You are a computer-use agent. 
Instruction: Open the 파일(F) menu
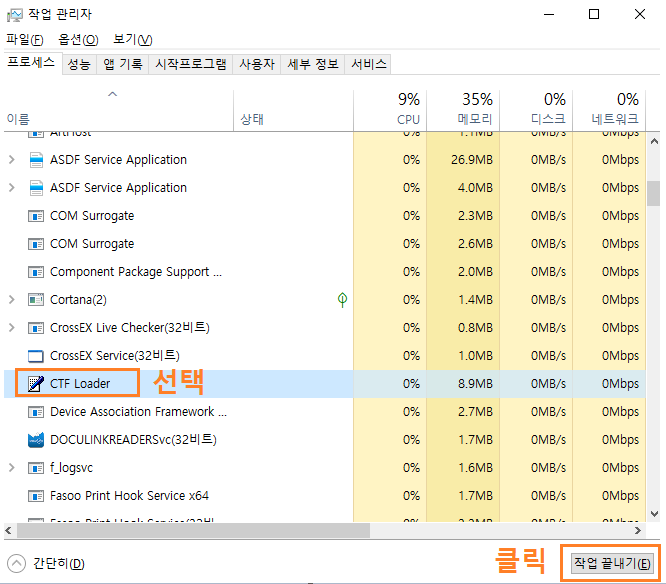point(25,39)
